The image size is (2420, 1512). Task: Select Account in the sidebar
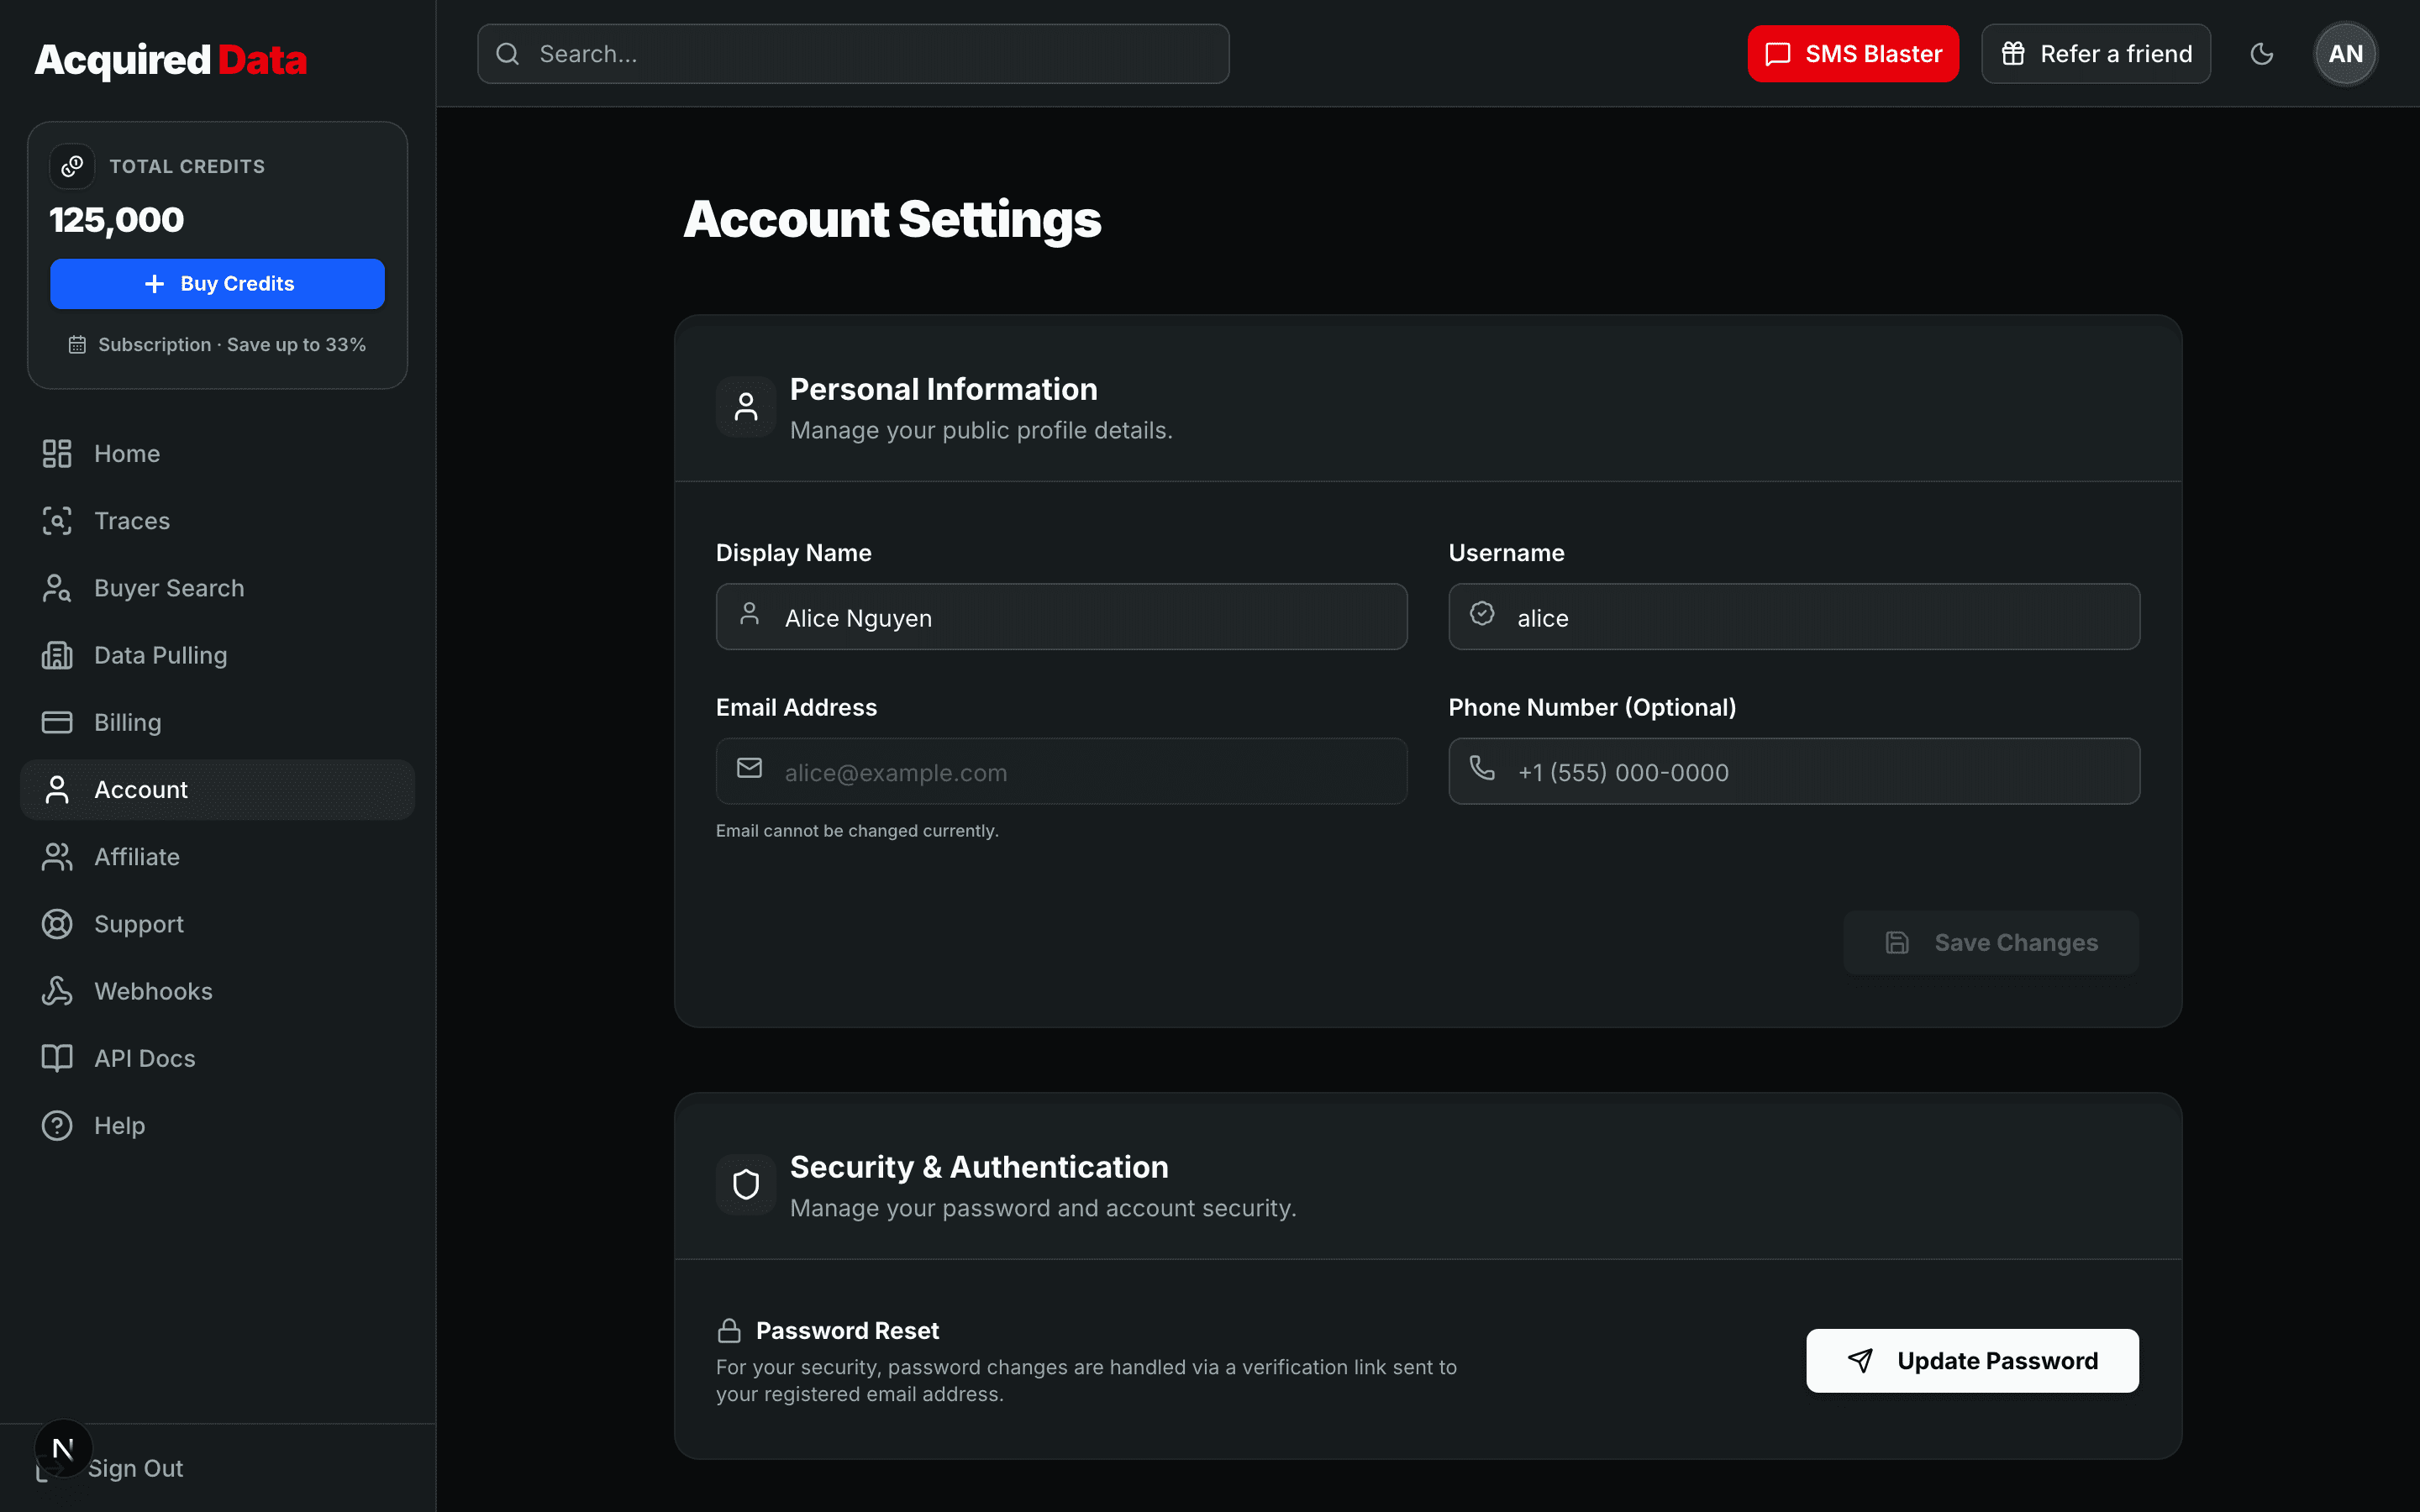[217, 790]
